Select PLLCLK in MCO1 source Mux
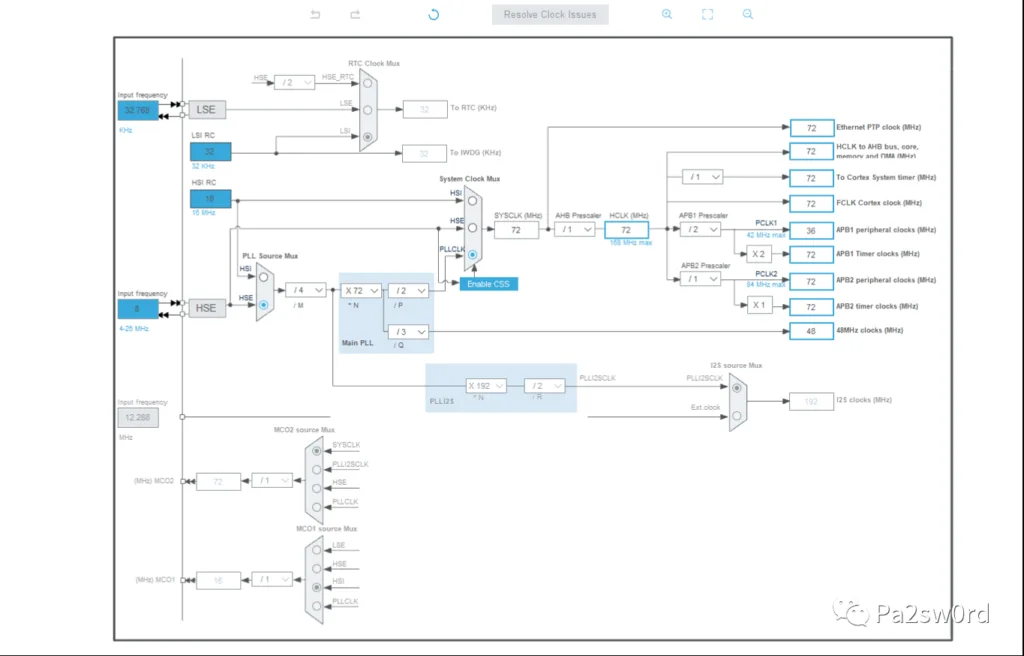 coord(317,606)
